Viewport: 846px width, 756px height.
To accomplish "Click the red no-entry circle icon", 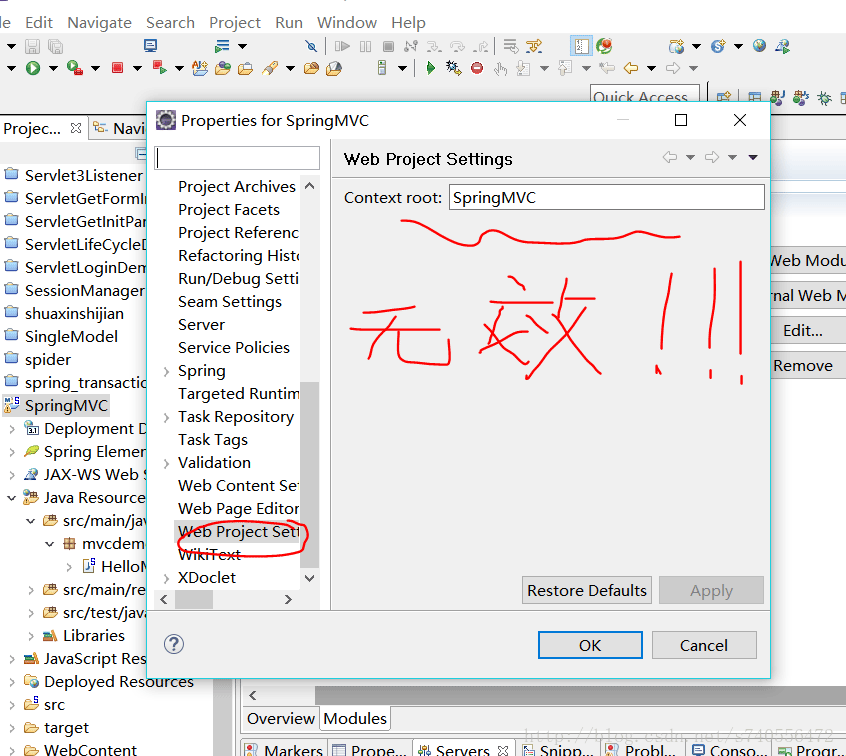I will tap(477, 68).
